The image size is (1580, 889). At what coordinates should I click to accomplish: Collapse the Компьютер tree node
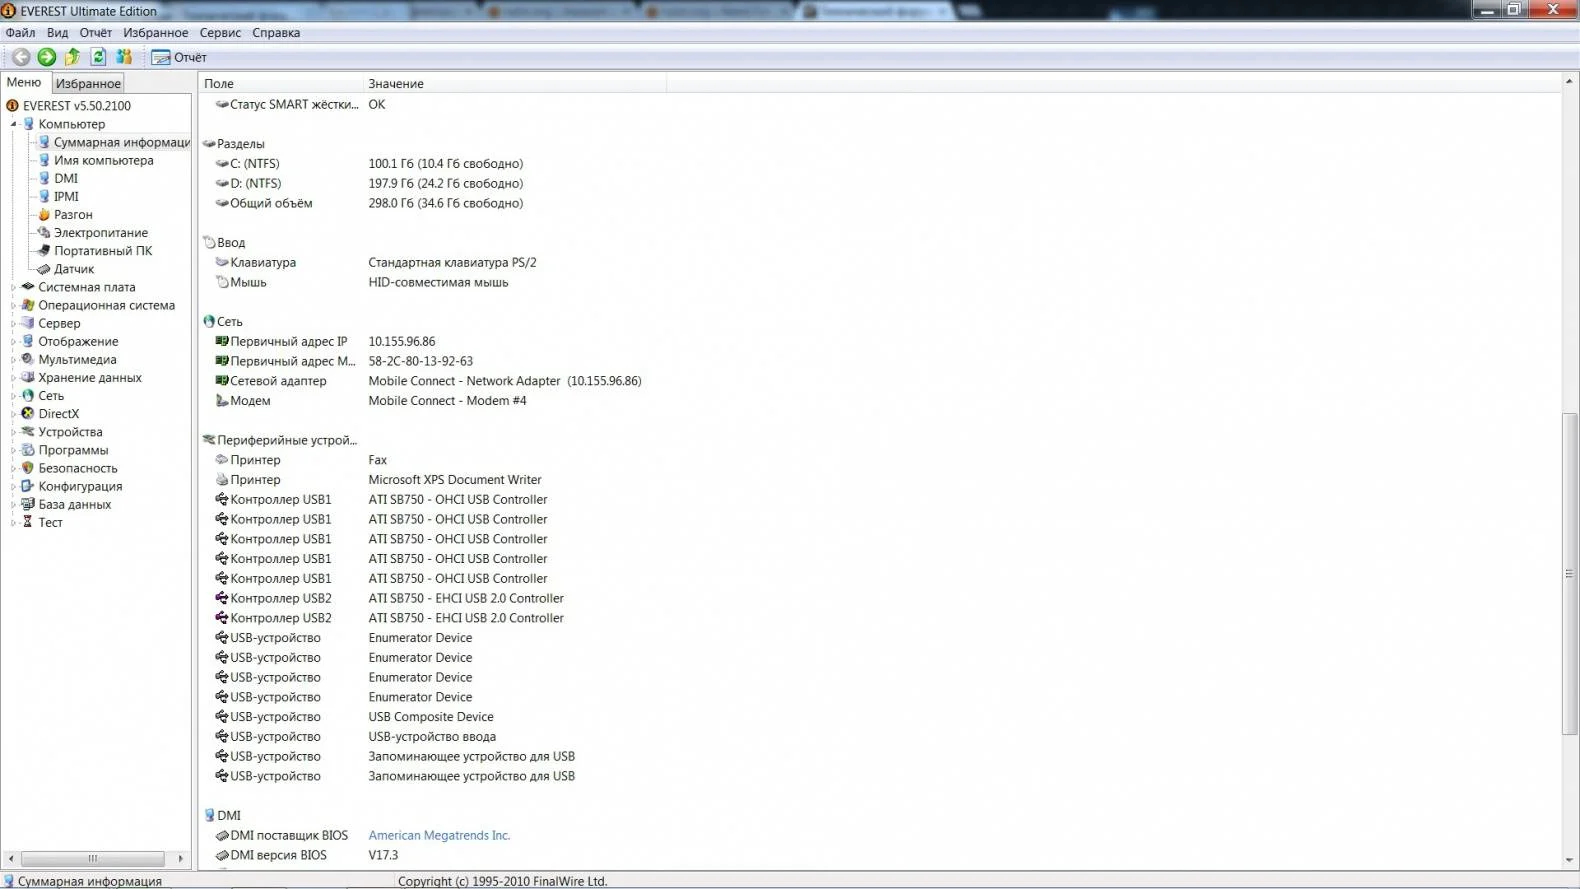click(x=13, y=124)
